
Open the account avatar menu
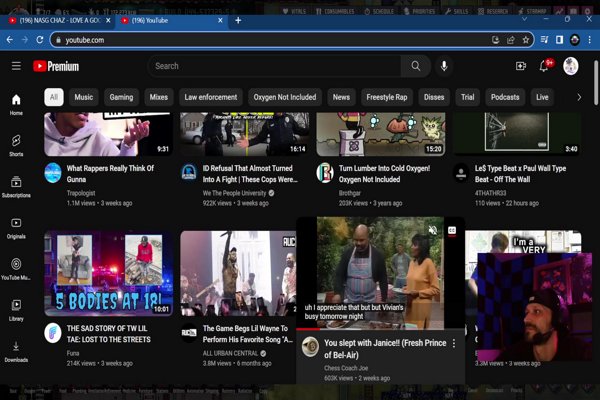tap(571, 66)
